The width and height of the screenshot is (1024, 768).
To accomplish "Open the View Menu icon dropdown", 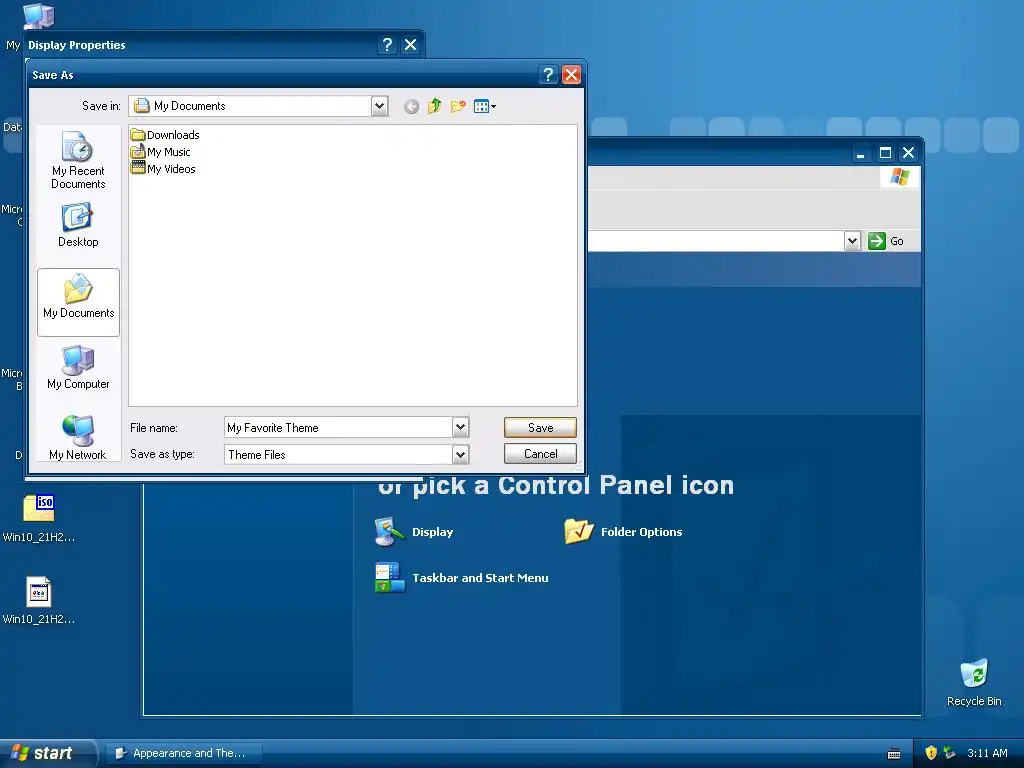I will coord(485,106).
